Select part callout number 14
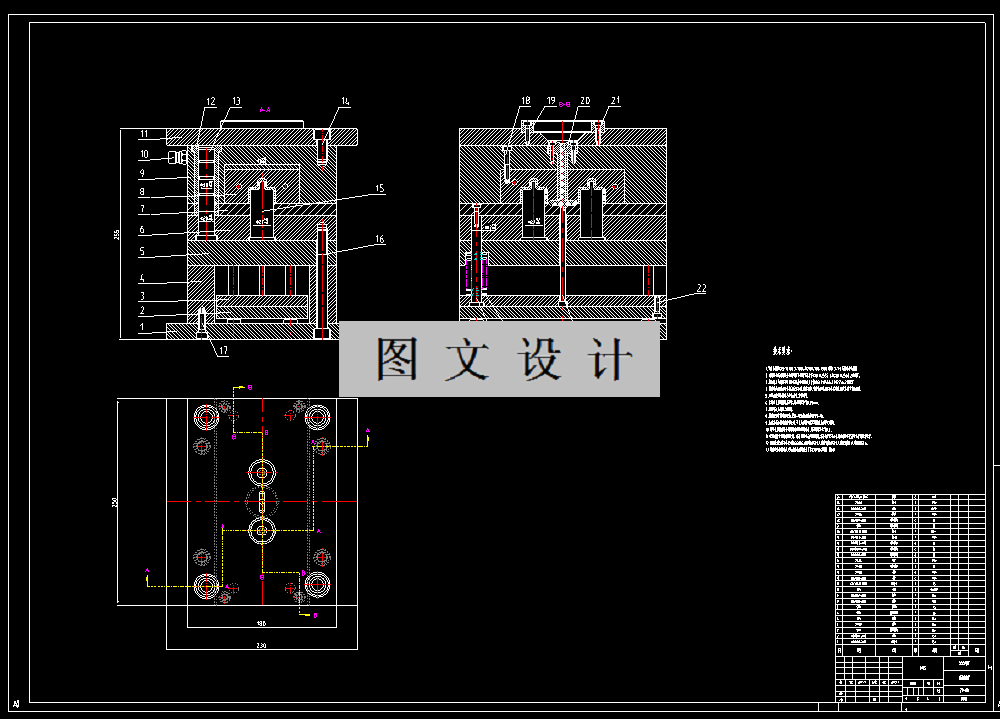 (x=345, y=101)
